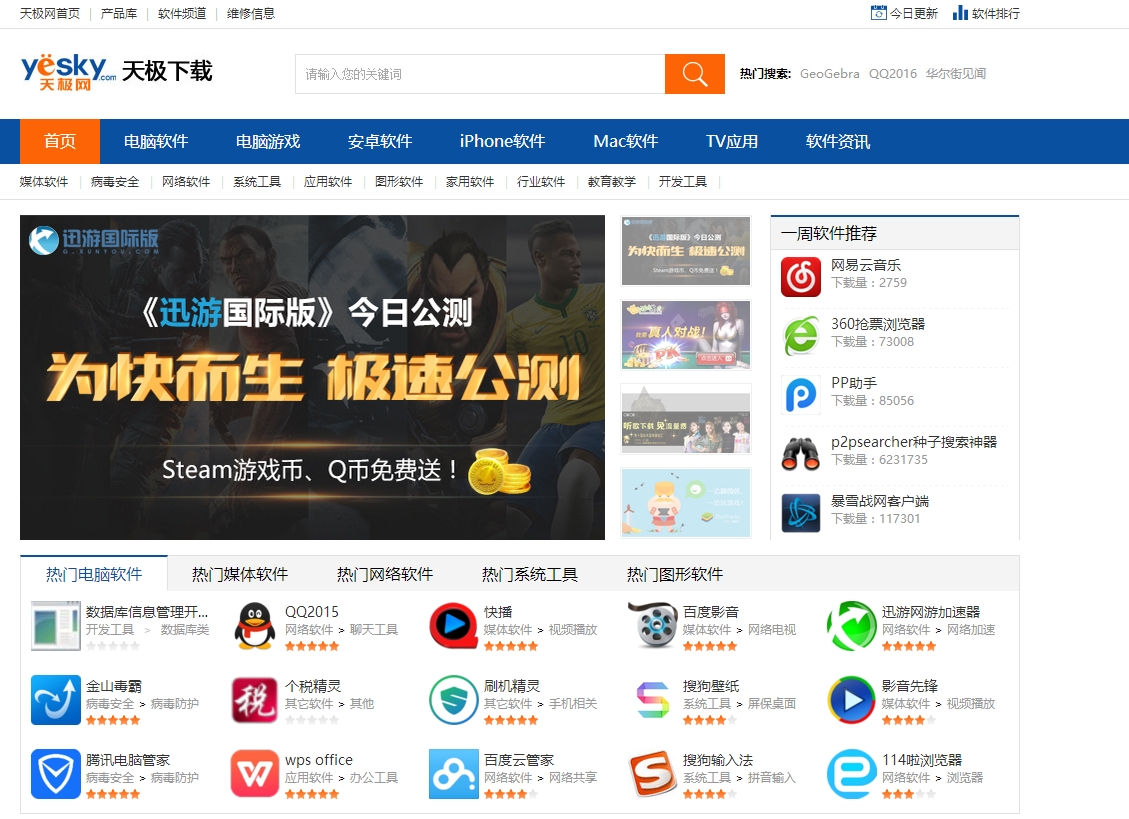Viewport: 1129px width, 819px height.
Task: Open the 维修信息 top link
Action: [x=251, y=13]
